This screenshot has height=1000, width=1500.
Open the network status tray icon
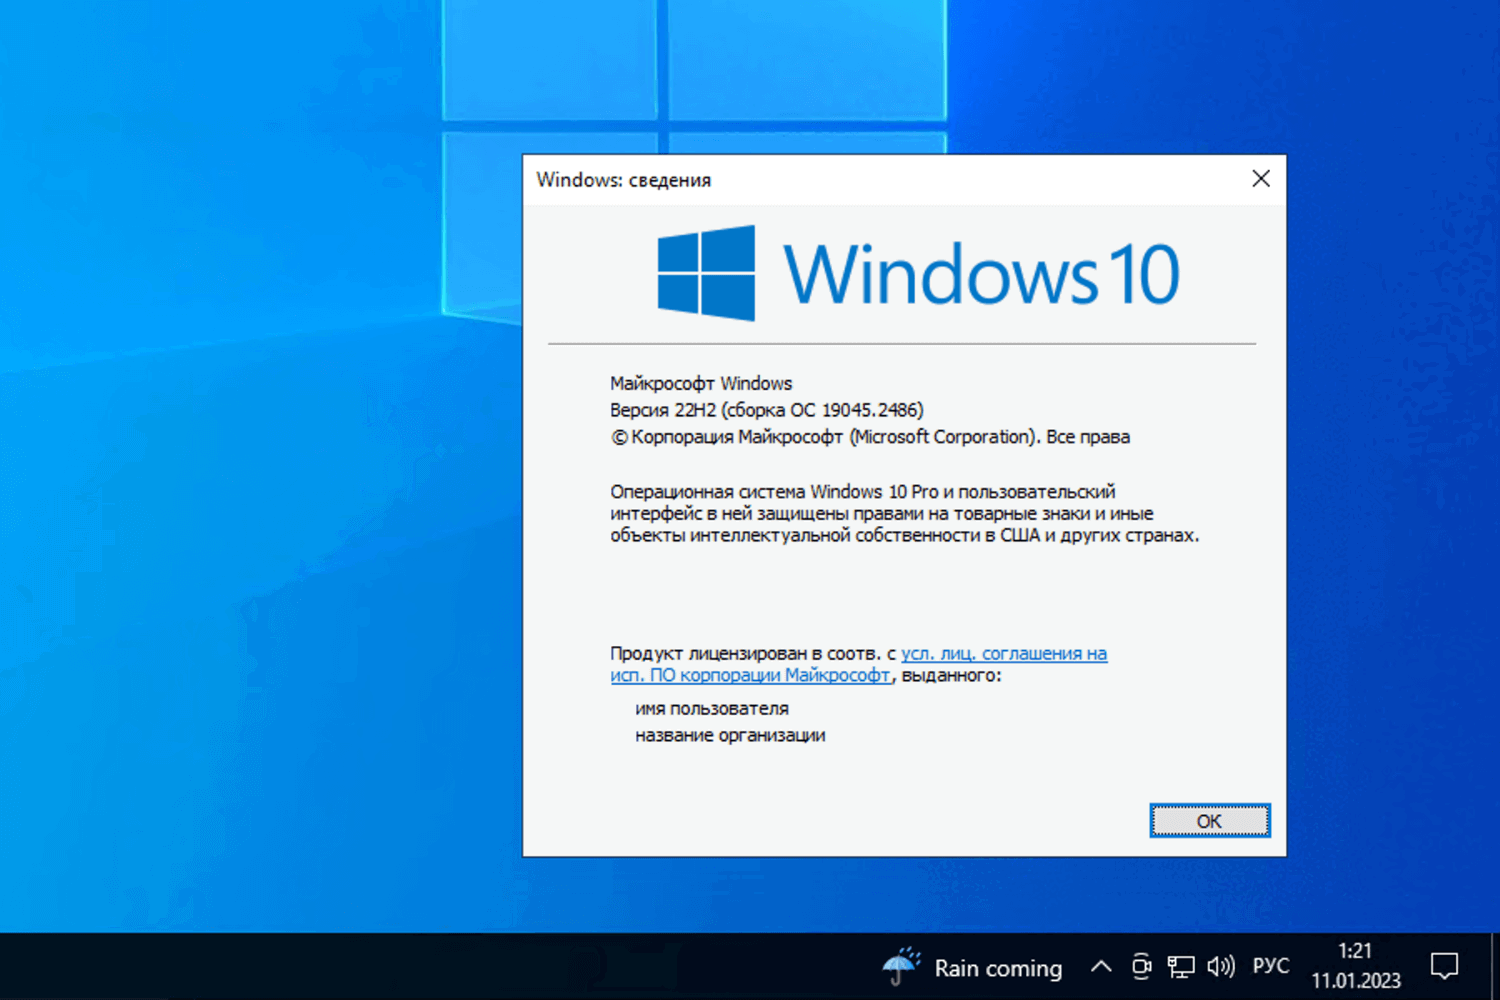(1181, 966)
